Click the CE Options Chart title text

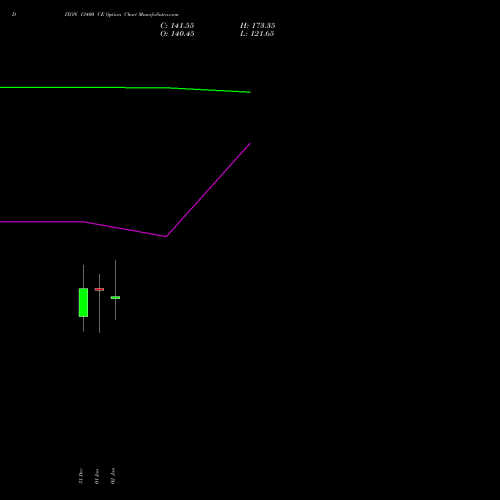click(121, 14)
